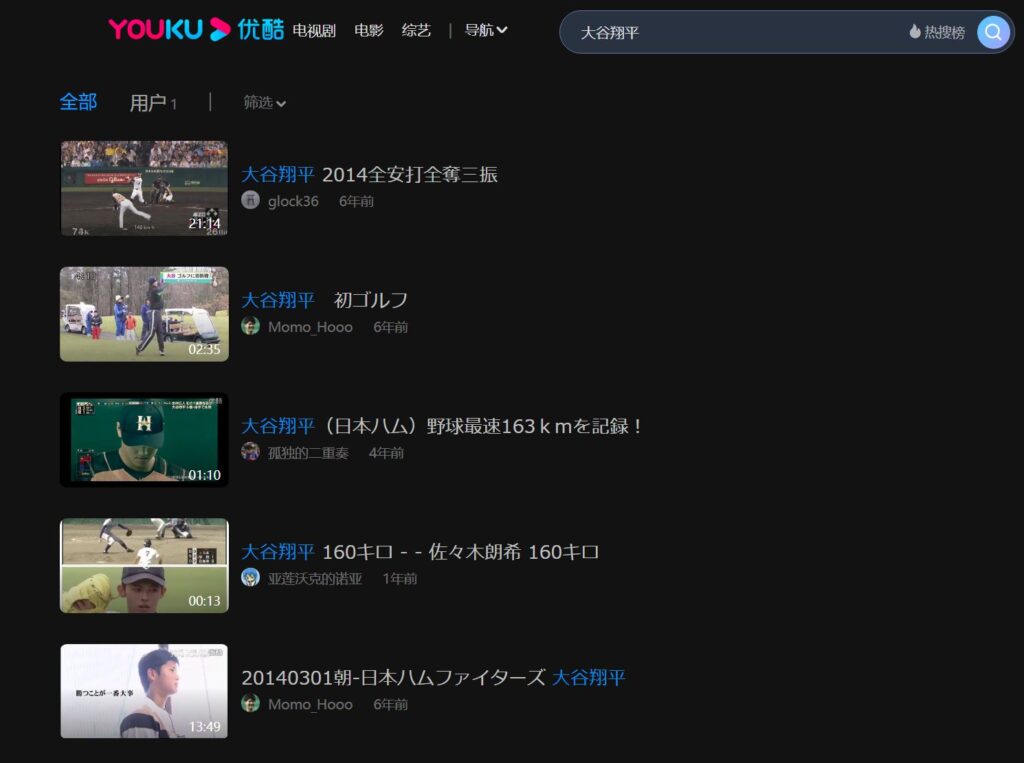
Task: Click 4年前 text beside 孤独的二重奏
Action: [386, 453]
